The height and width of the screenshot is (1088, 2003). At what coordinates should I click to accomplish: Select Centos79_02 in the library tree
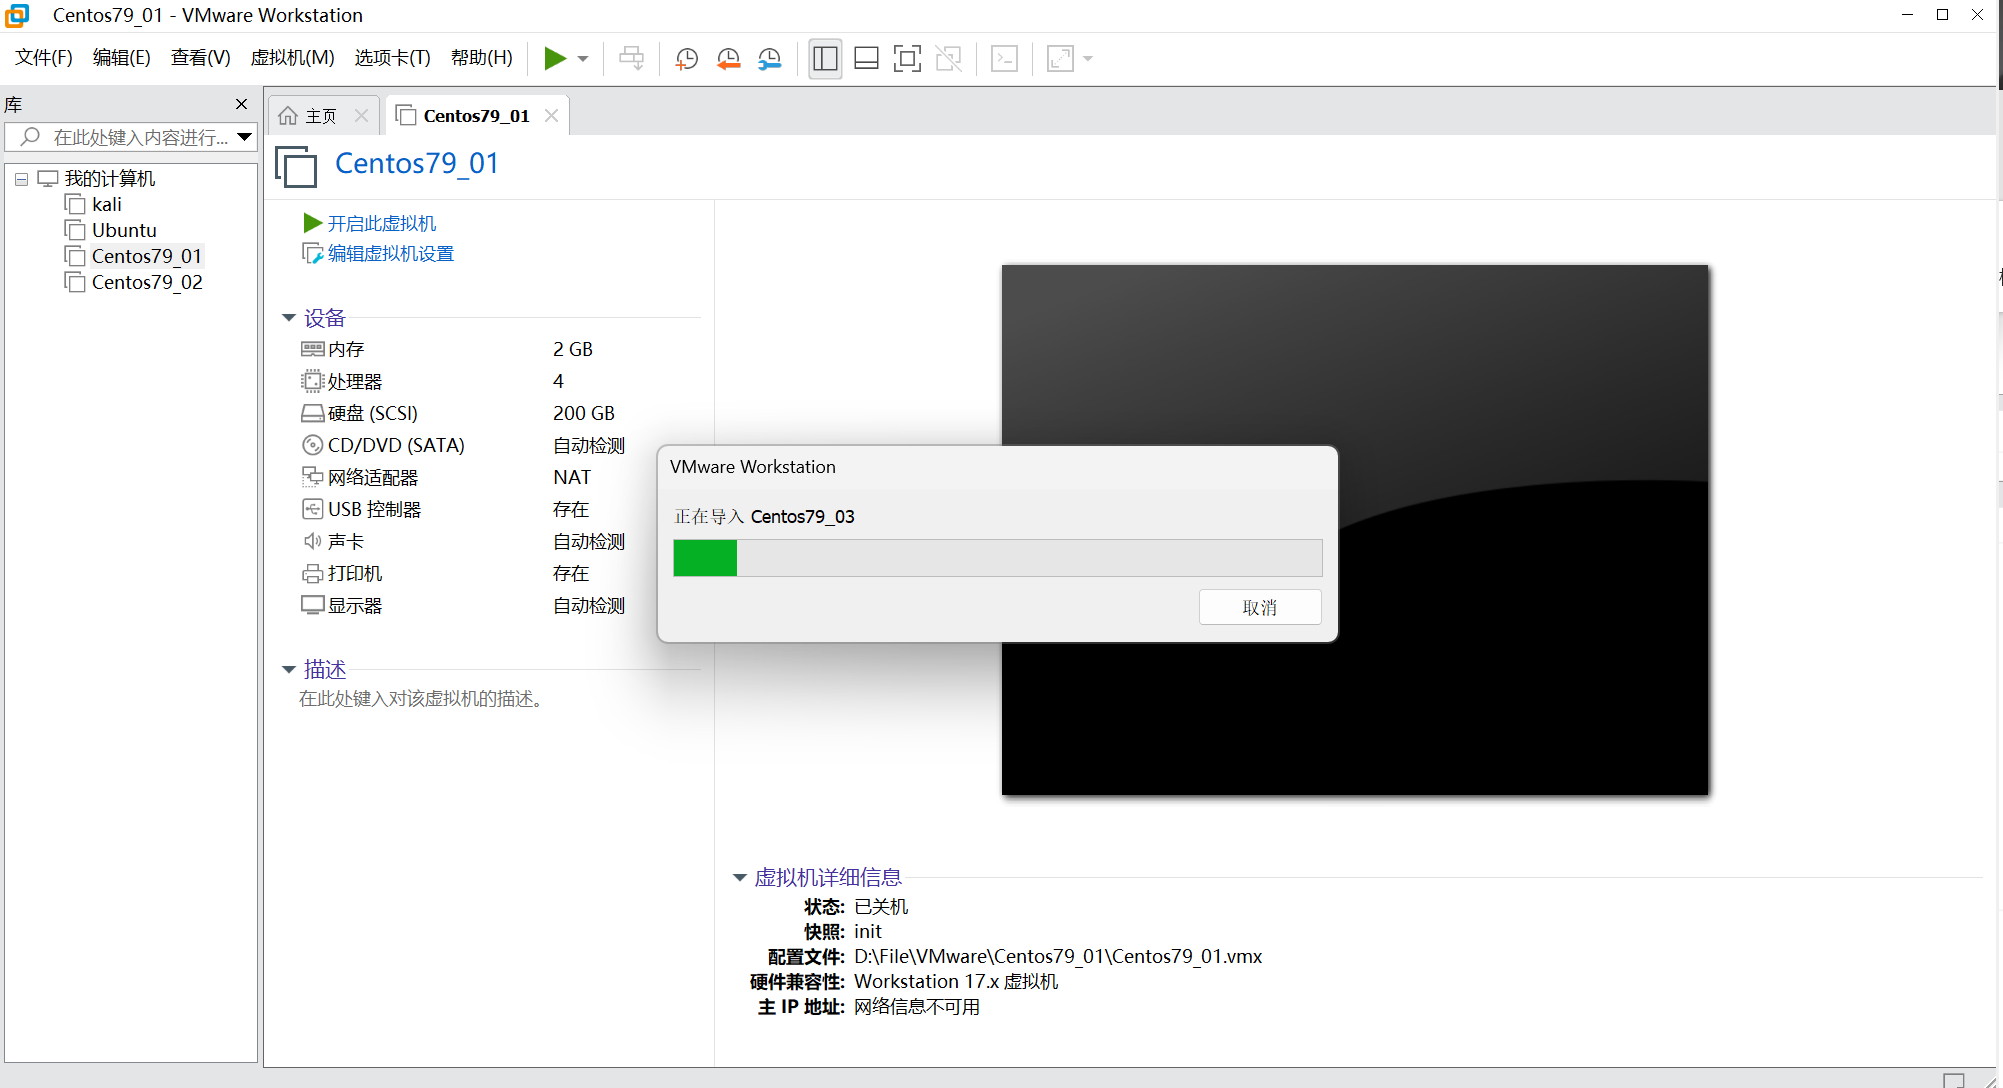[147, 282]
